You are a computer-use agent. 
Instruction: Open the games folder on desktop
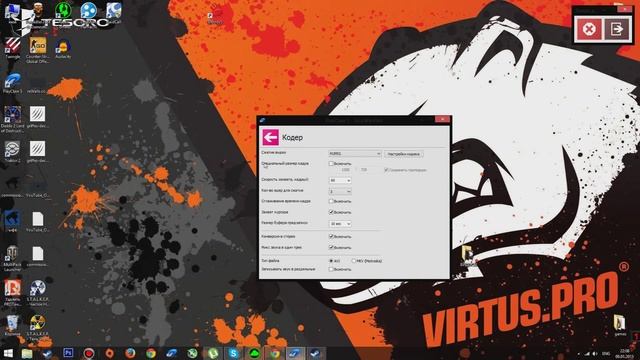click(x=620, y=325)
